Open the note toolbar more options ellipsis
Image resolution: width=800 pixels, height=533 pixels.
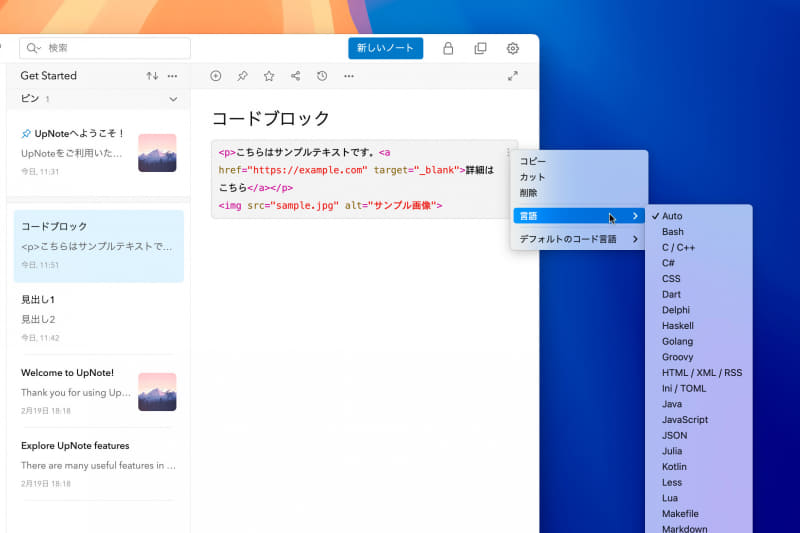click(x=349, y=76)
